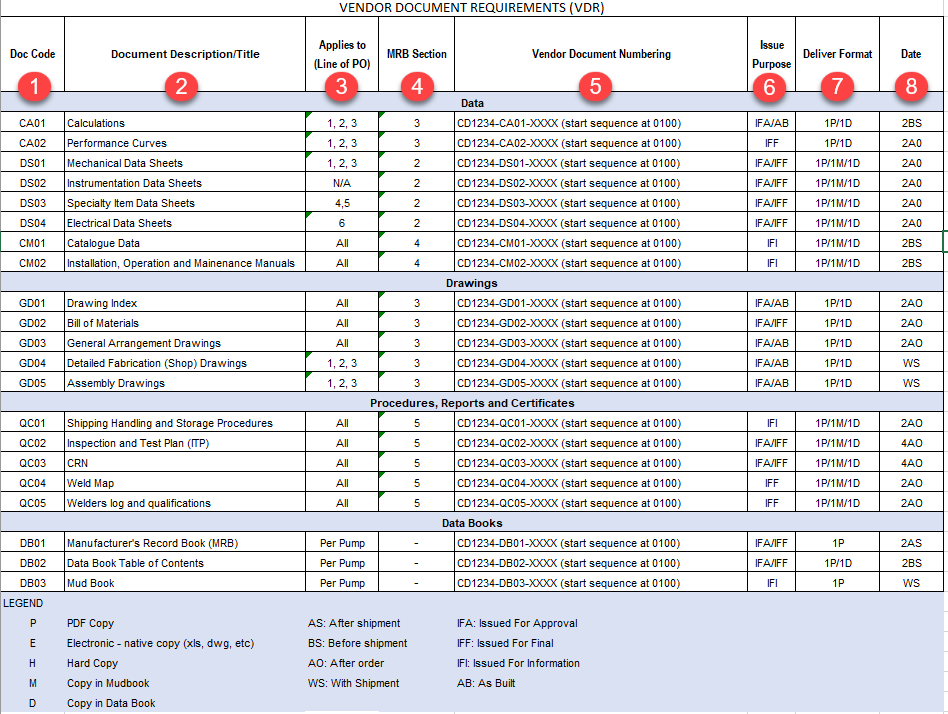Image resolution: width=948 pixels, height=714 pixels.
Task: Select 'Per Pump' cell in Mud Book row
Action: [342, 583]
